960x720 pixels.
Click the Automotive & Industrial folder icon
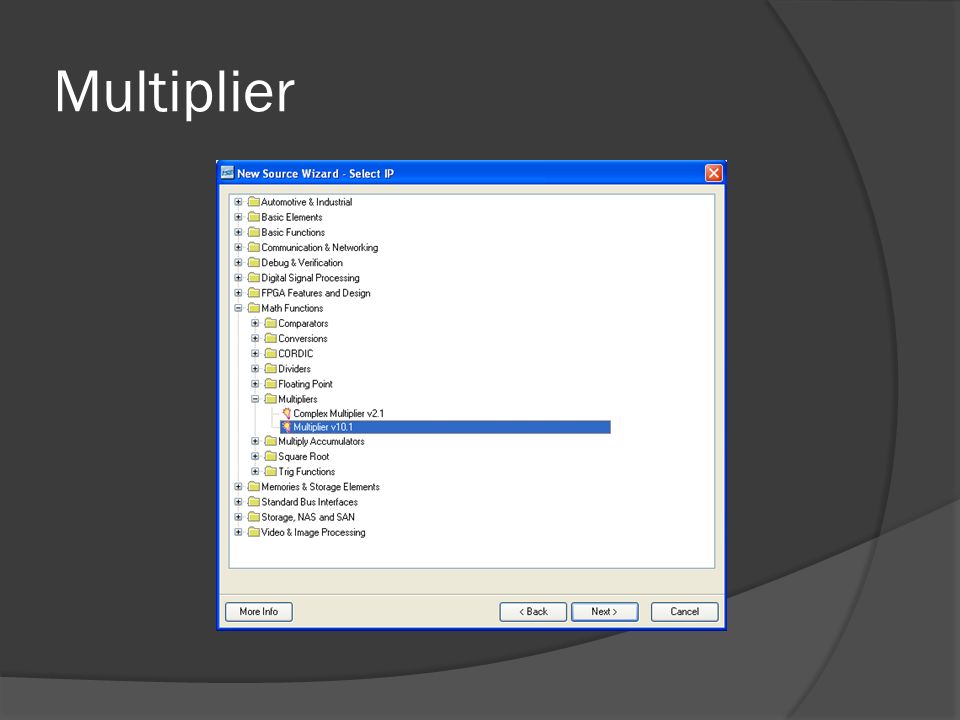pos(253,201)
